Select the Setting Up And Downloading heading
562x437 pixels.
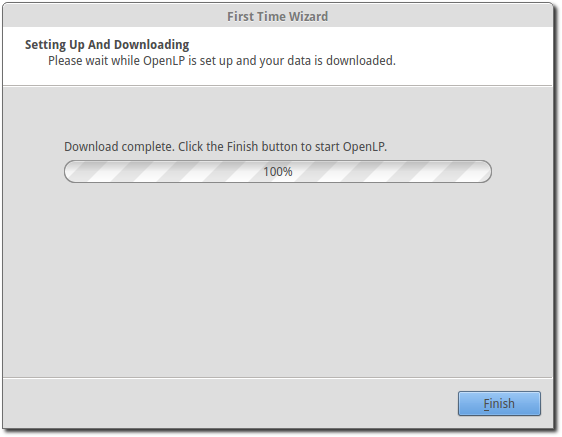[x=107, y=45]
